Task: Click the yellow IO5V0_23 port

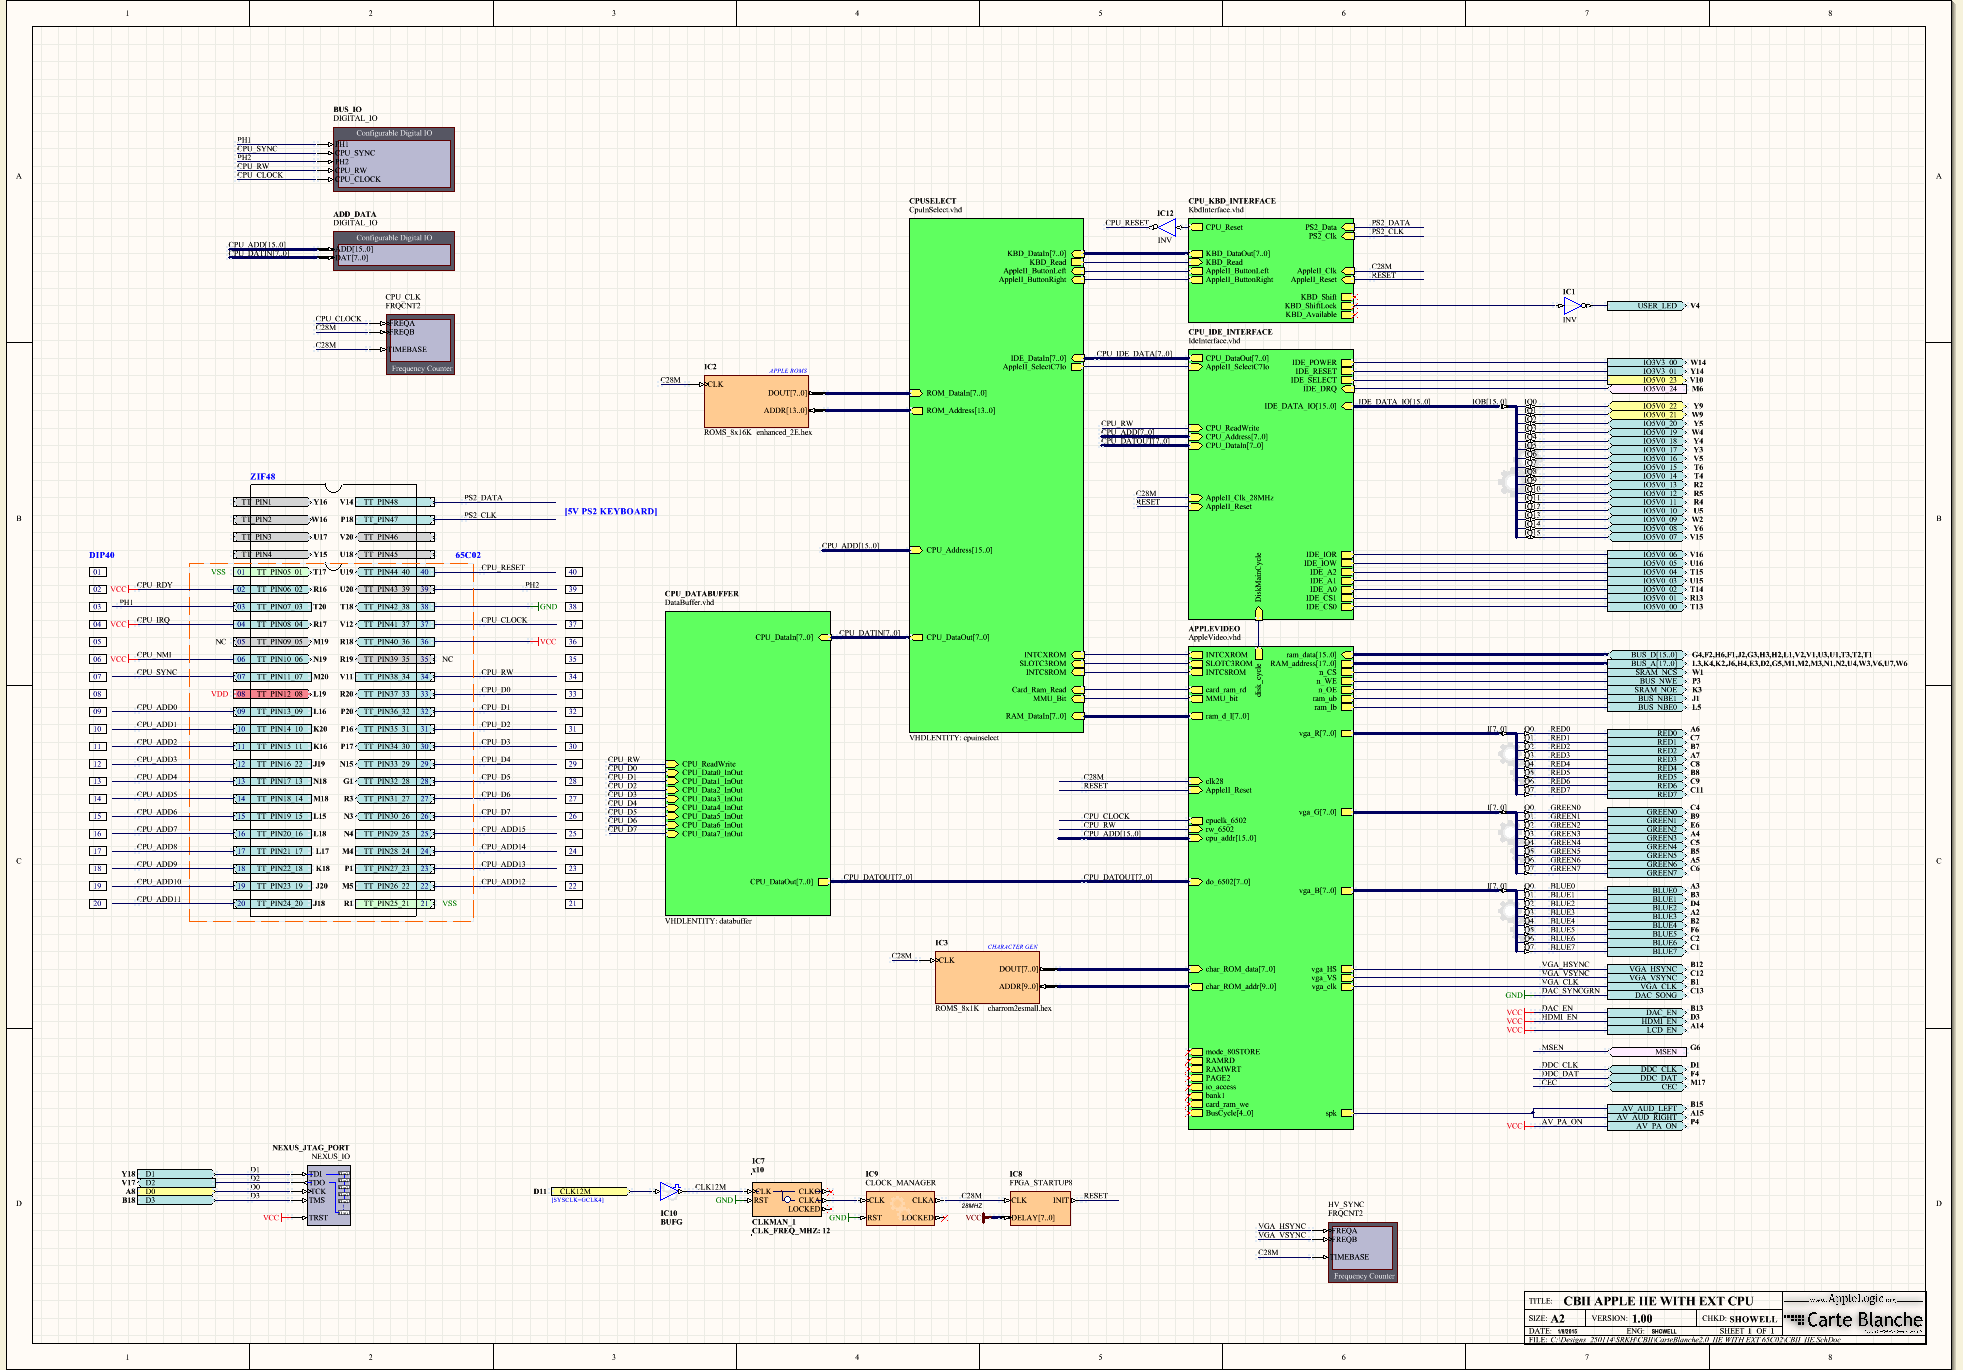Action: pos(1646,380)
